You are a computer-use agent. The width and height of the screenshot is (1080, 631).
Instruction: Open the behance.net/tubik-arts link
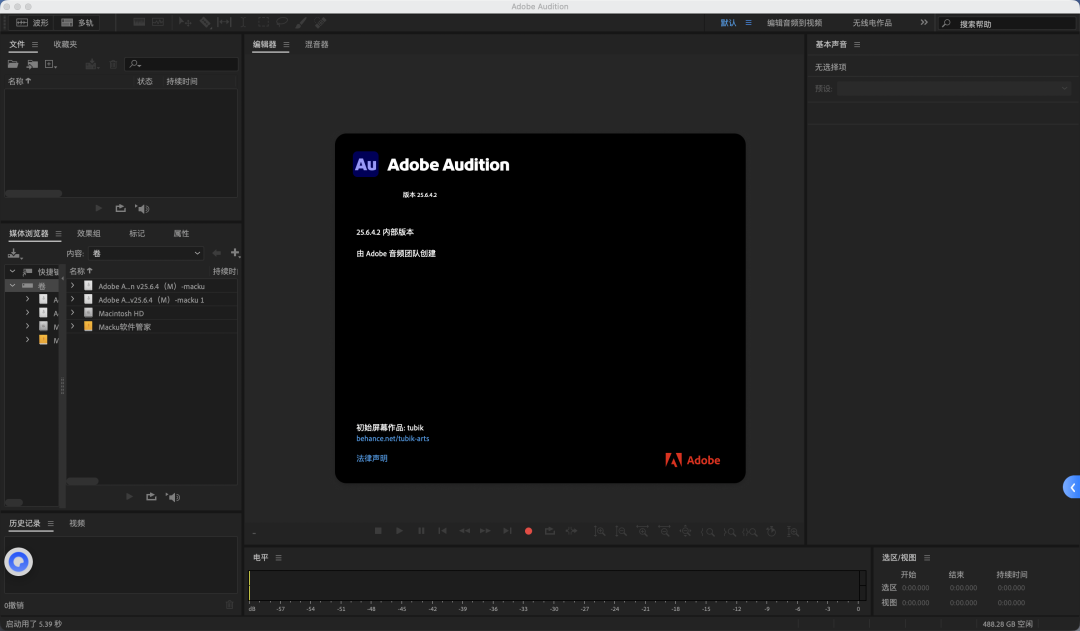[x=392, y=438]
